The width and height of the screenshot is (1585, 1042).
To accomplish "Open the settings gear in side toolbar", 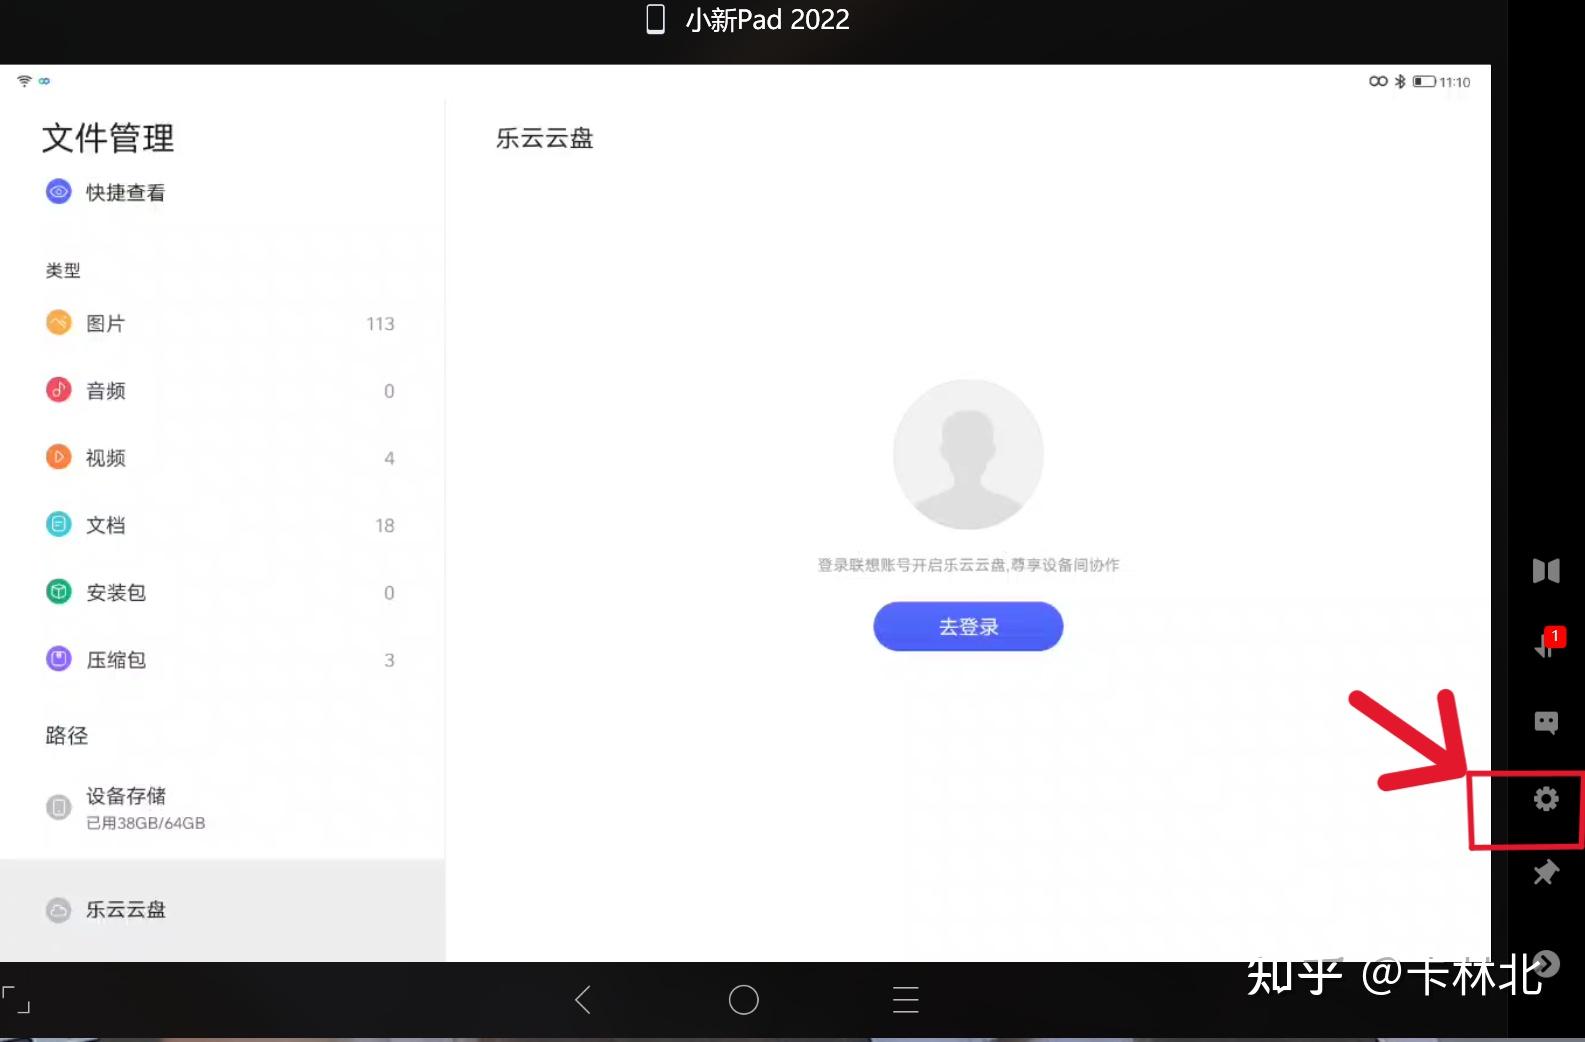I will click(1546, 799).
